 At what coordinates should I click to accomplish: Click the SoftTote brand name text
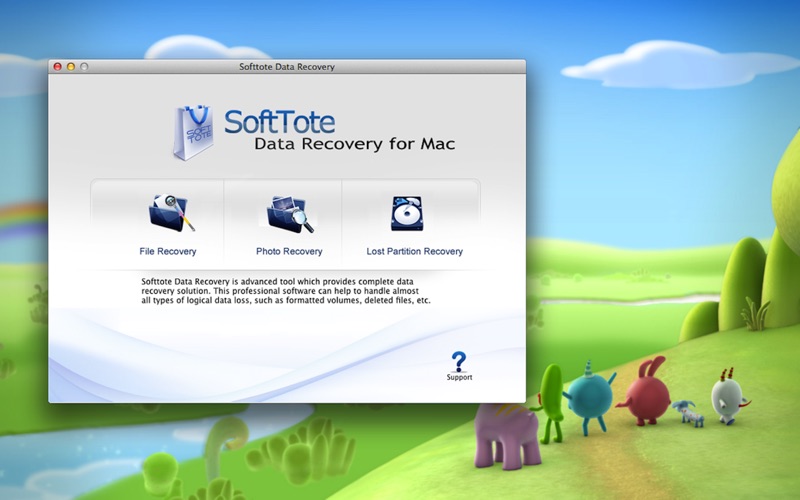coord(279,122)
